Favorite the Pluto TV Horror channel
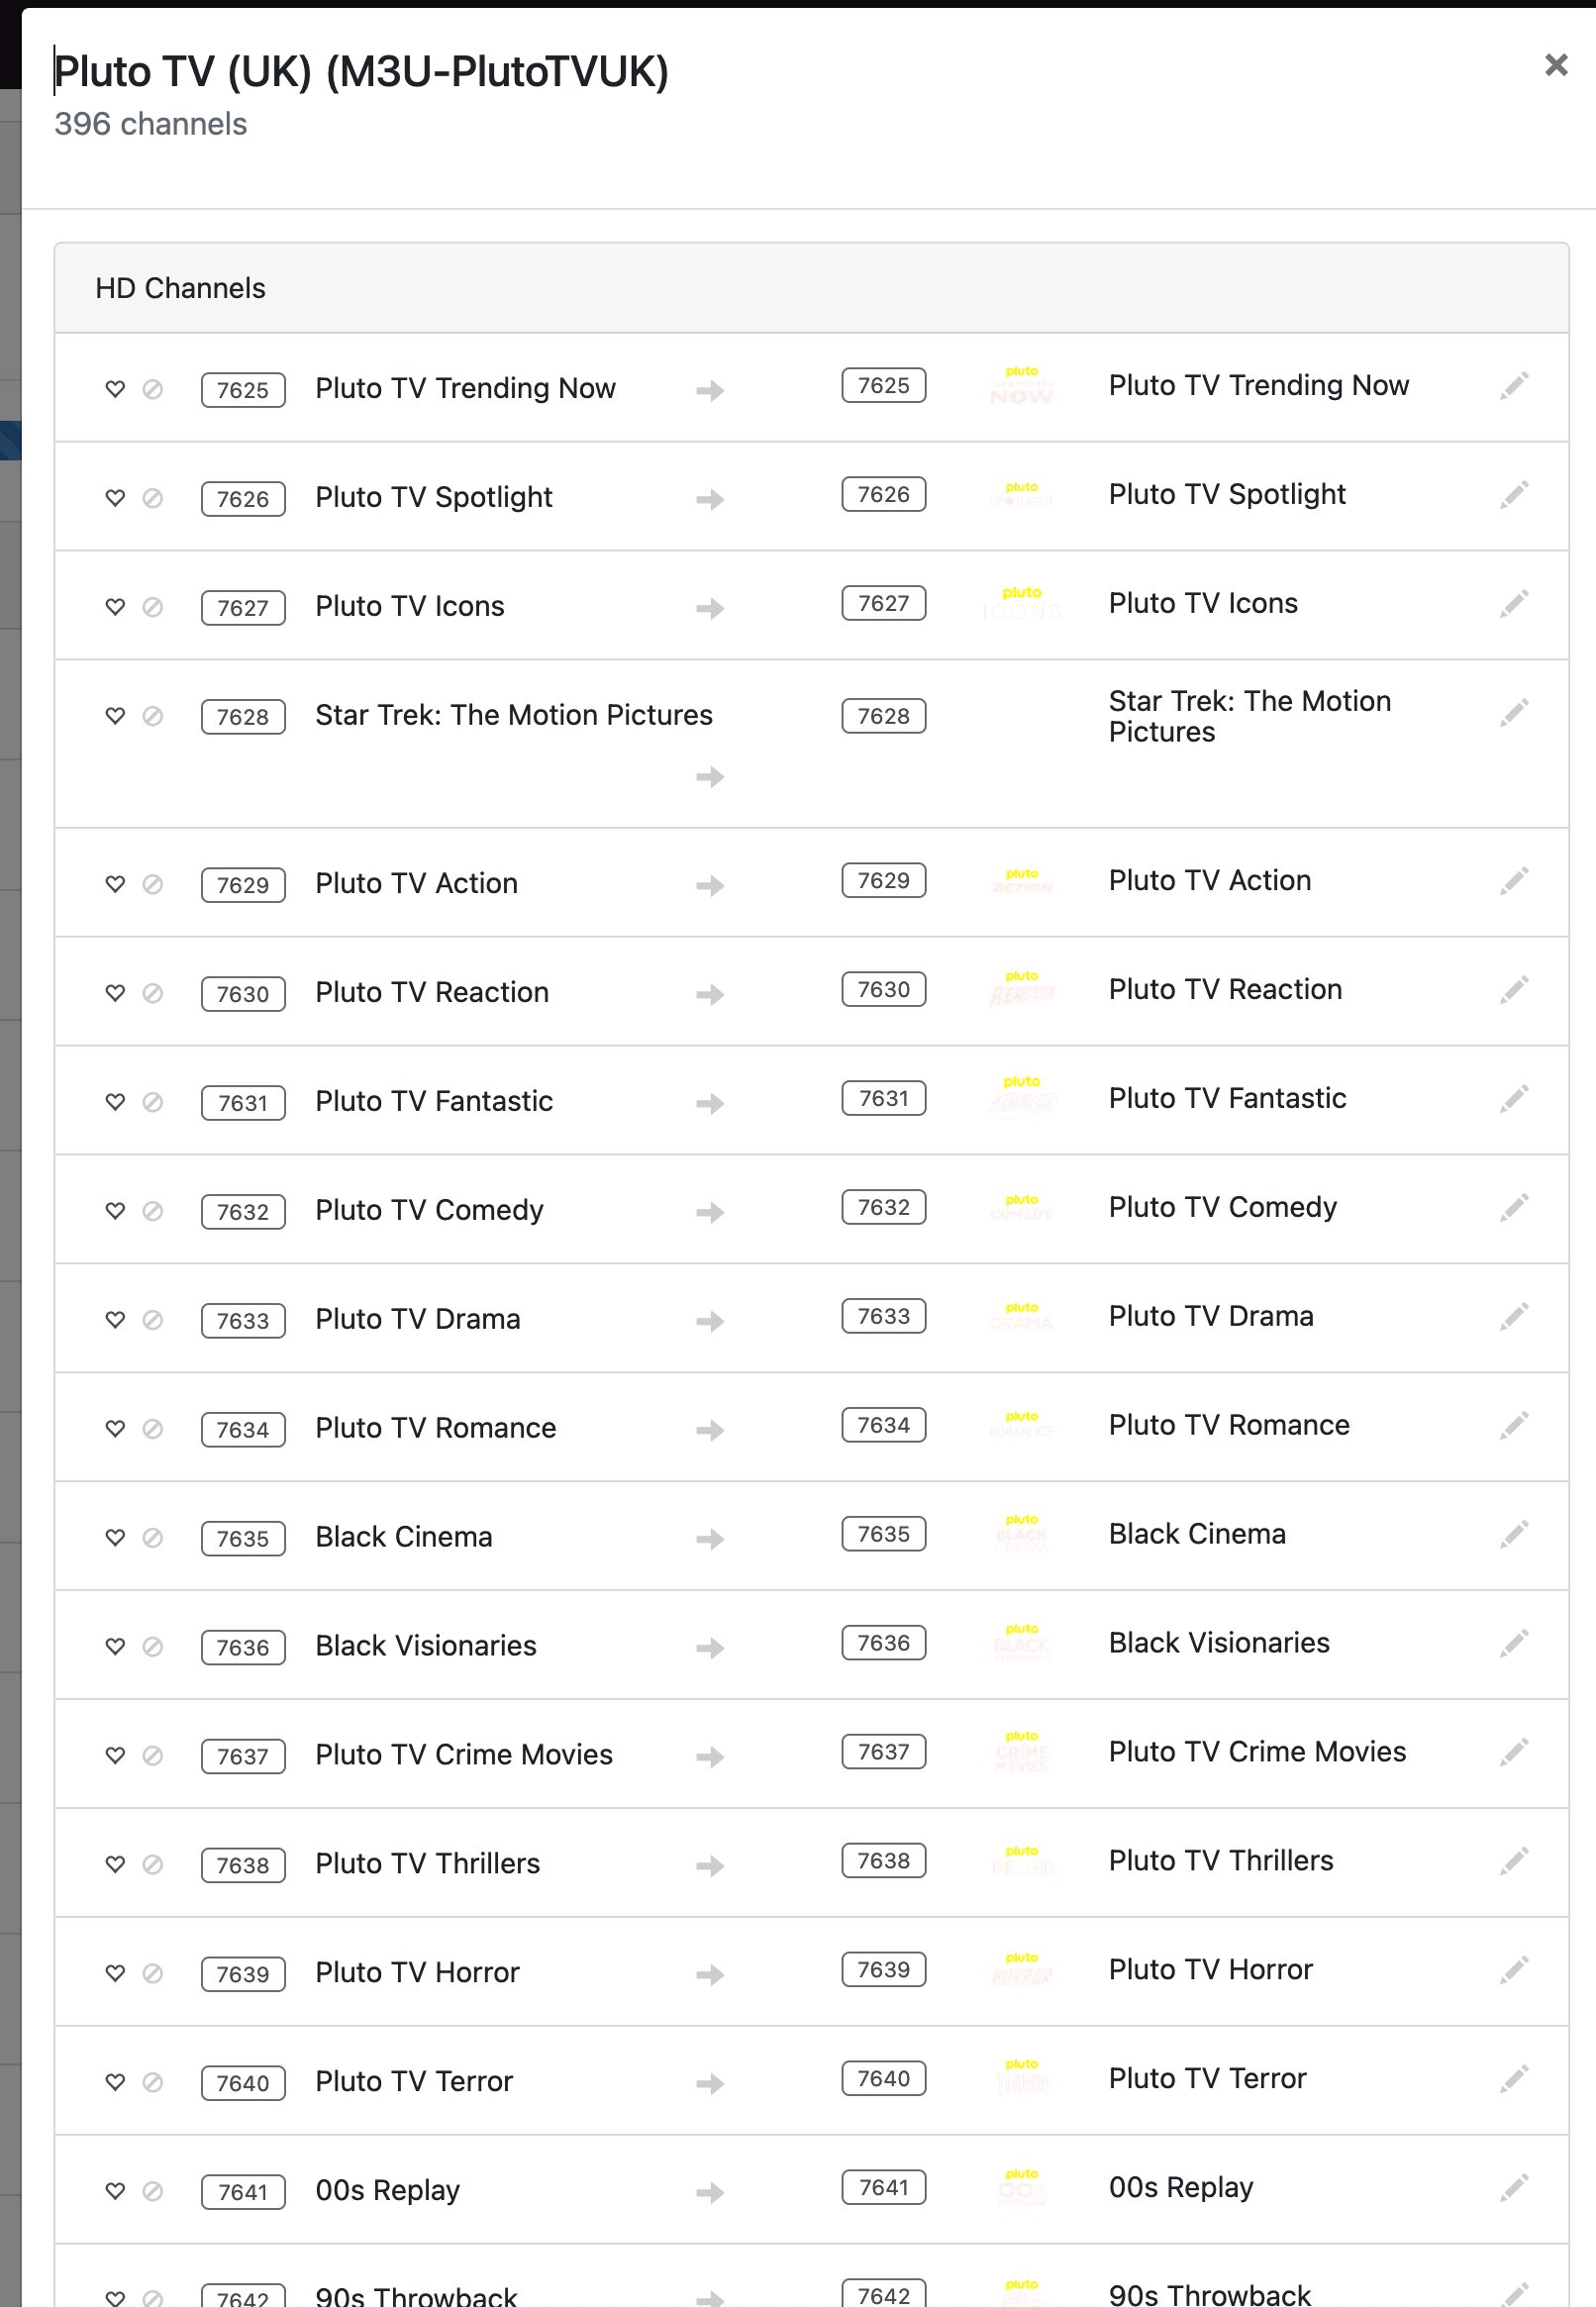Image resolution: width=1596 pixels, height=2307 pixels. point(116,1973)
